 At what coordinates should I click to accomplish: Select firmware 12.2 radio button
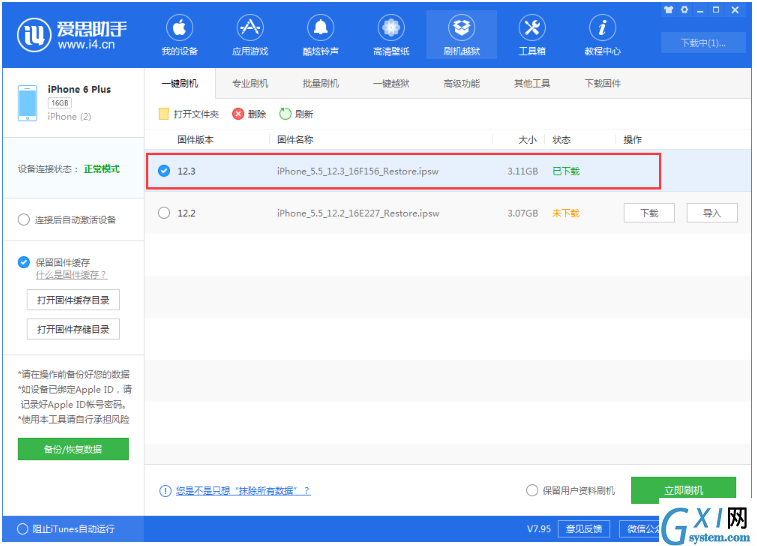tap(164, 213)
